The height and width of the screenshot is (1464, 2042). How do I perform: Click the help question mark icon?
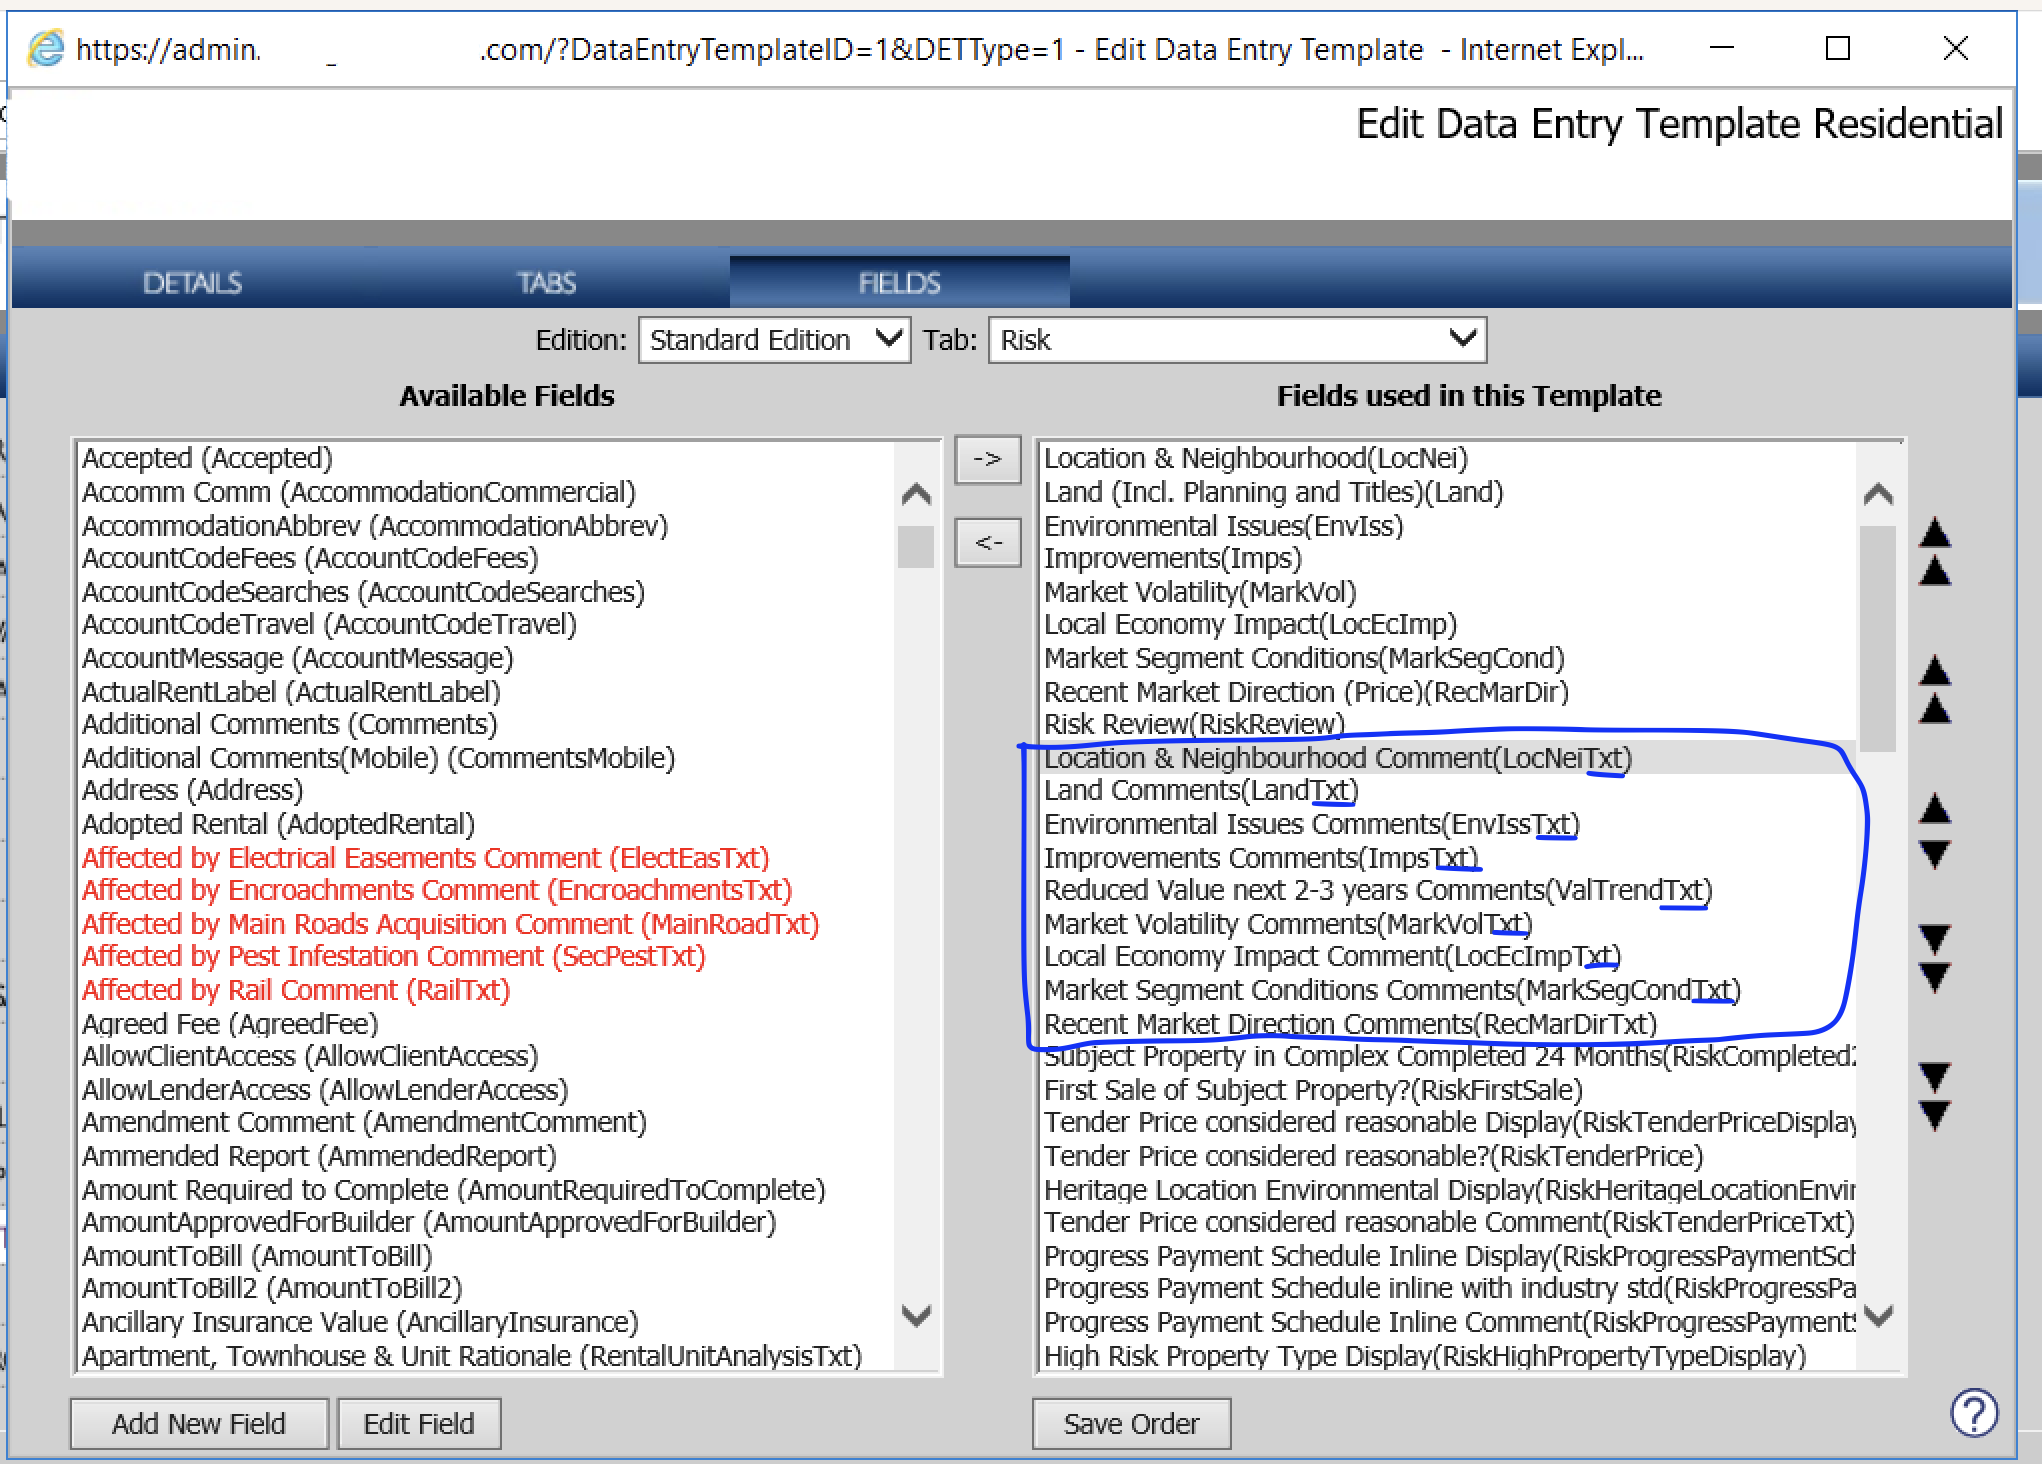[x=1974, y=1413]
